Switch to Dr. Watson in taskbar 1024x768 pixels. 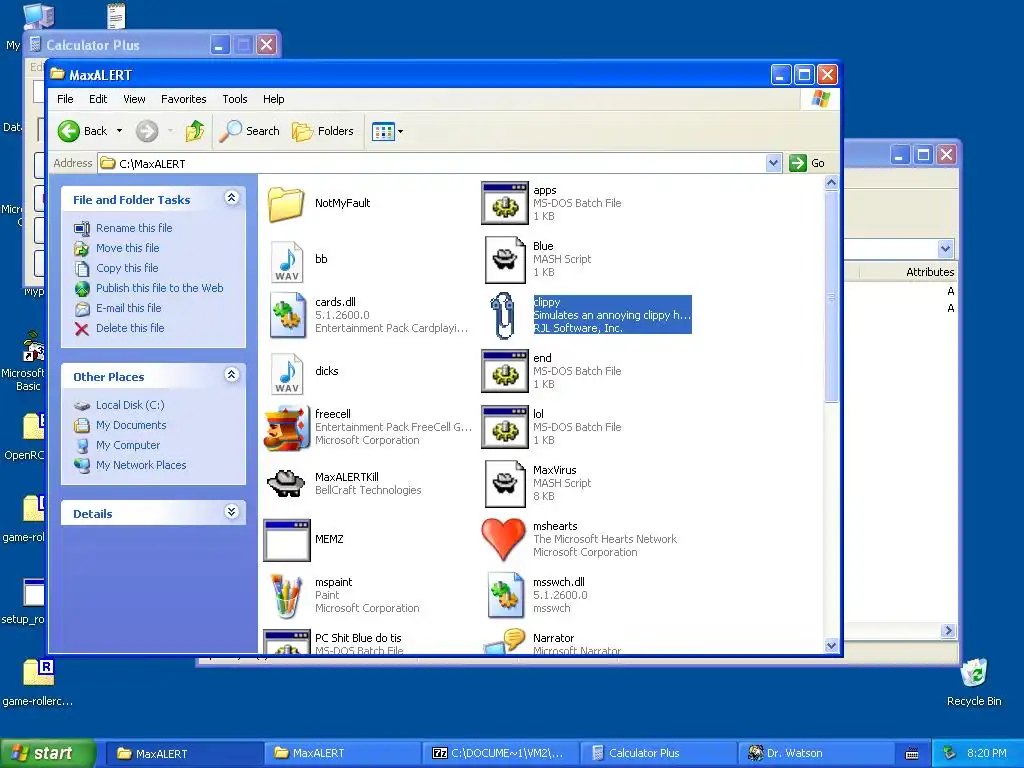click(816, 753)
